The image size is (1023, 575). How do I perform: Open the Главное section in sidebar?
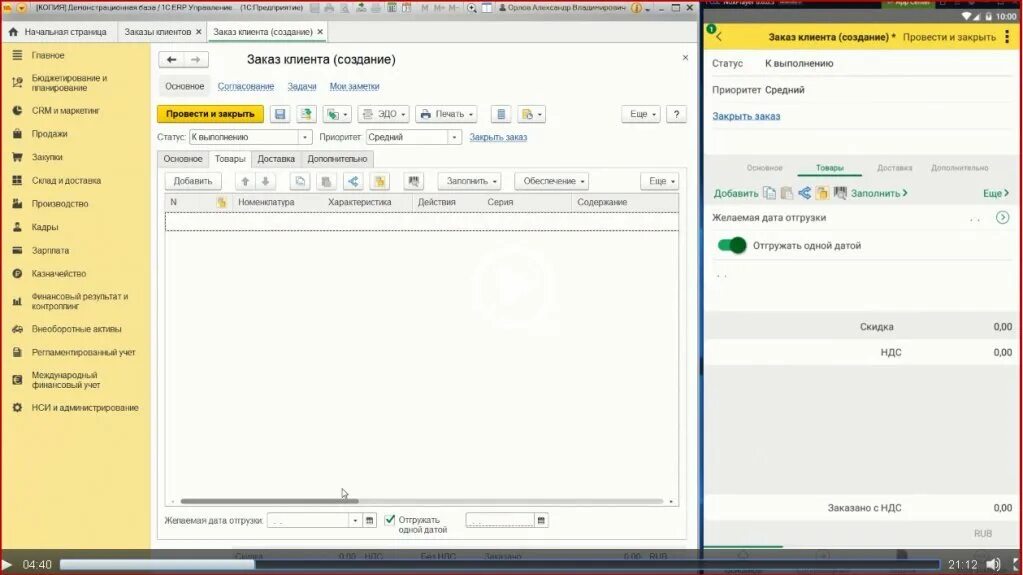tap(48, 55)
